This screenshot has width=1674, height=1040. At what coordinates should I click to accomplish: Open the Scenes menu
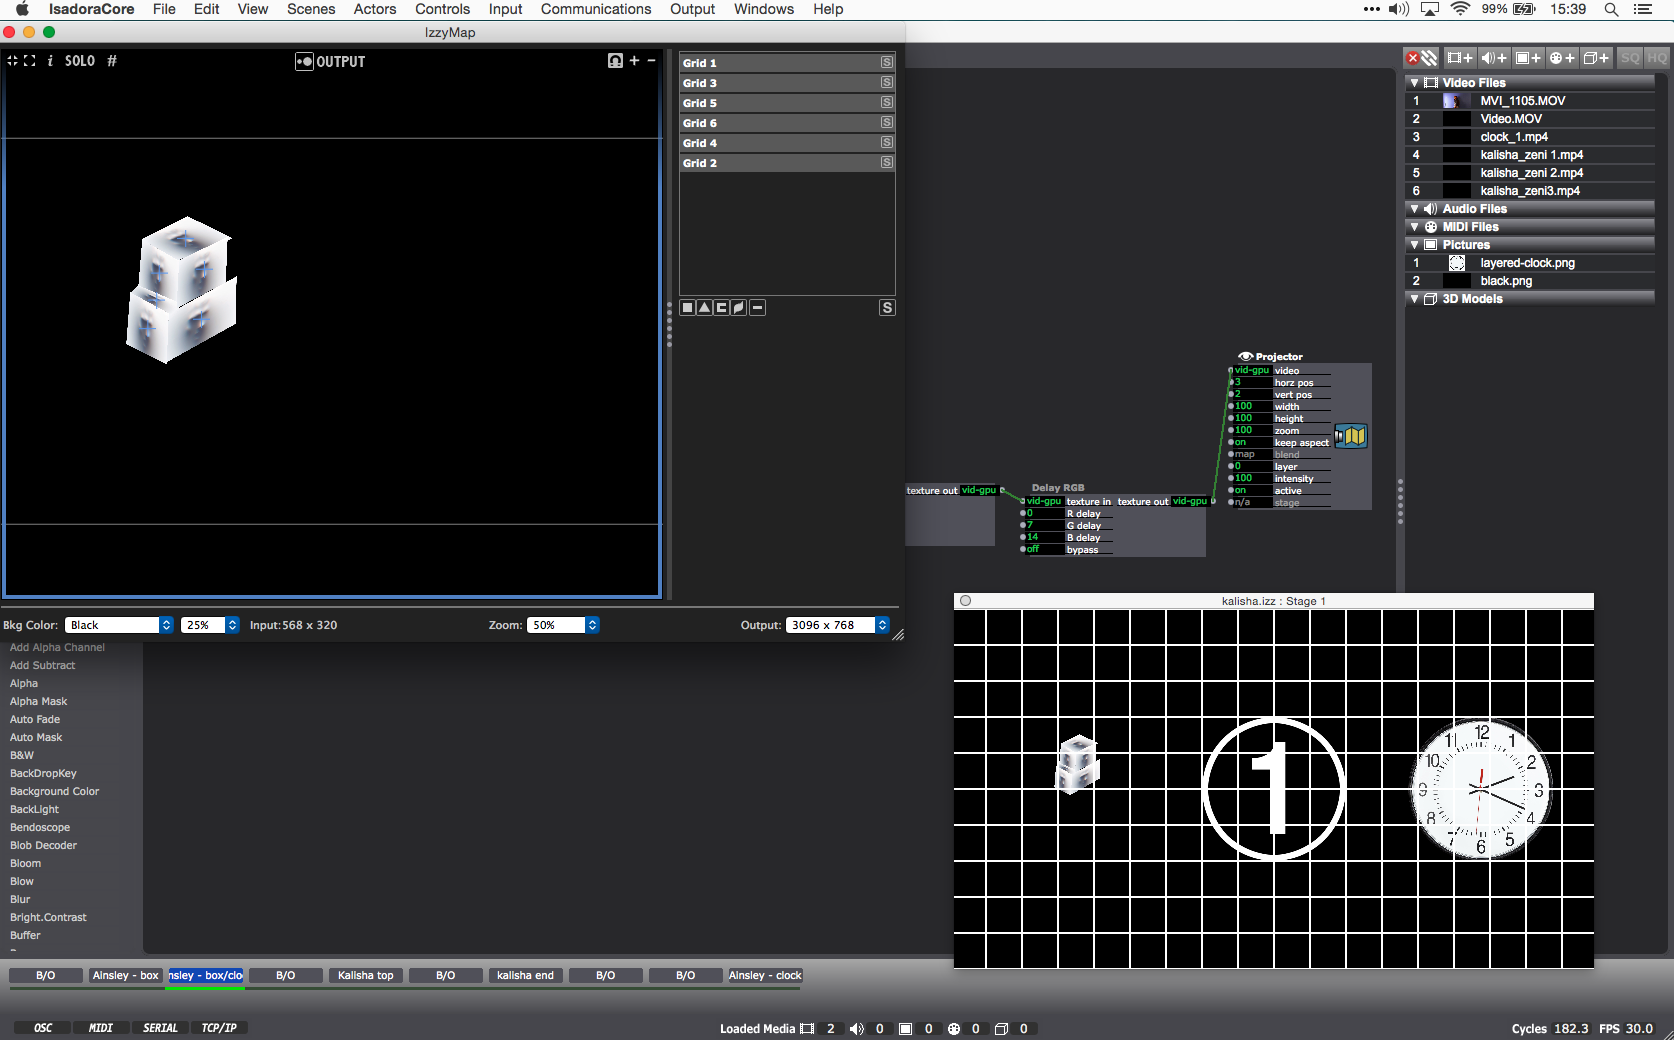(311, 9)
